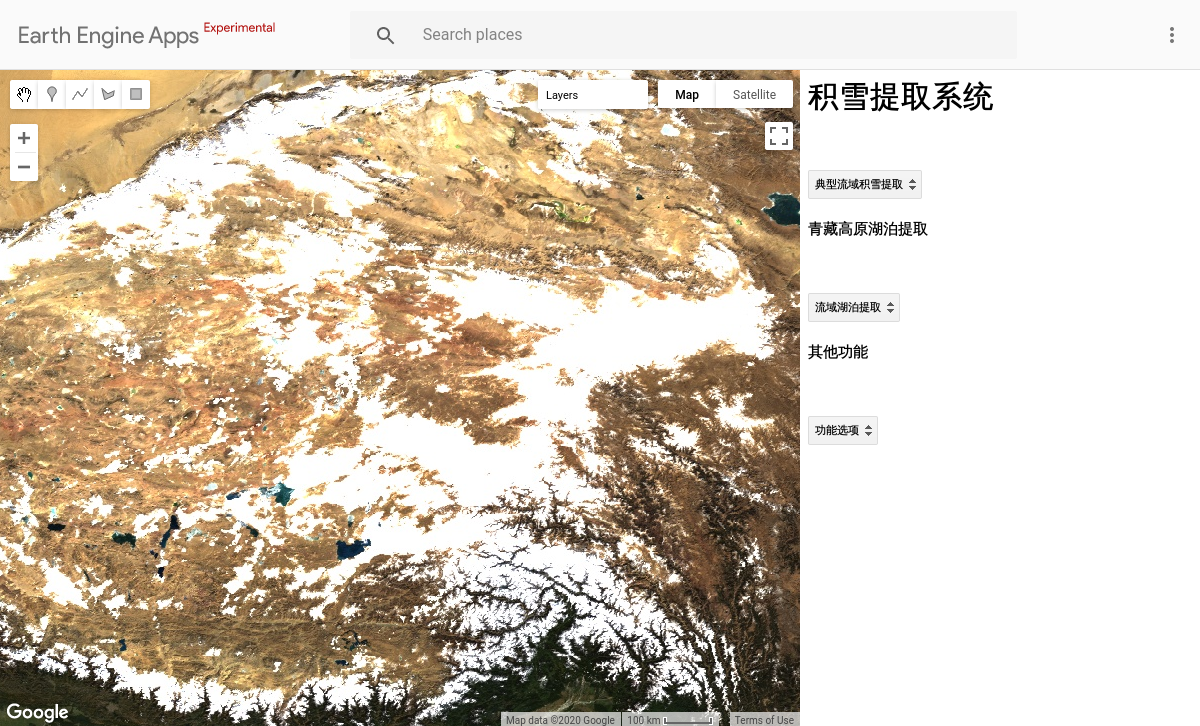Switch to Satellite view
The image size is (1200, 726).
tap(754, 94)
